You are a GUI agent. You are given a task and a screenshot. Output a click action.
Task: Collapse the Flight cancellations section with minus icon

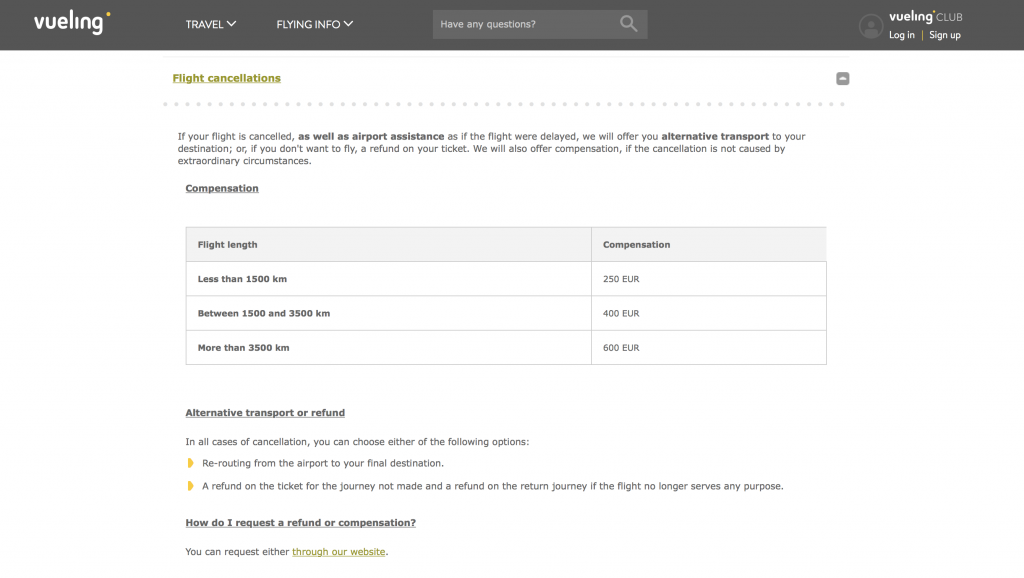(x=842, y=78)
